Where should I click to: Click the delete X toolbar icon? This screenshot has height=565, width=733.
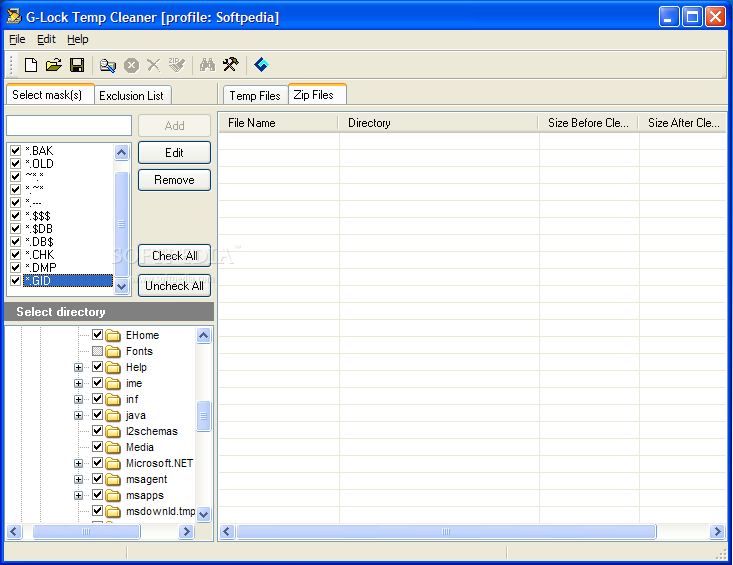tap(153, 65)
